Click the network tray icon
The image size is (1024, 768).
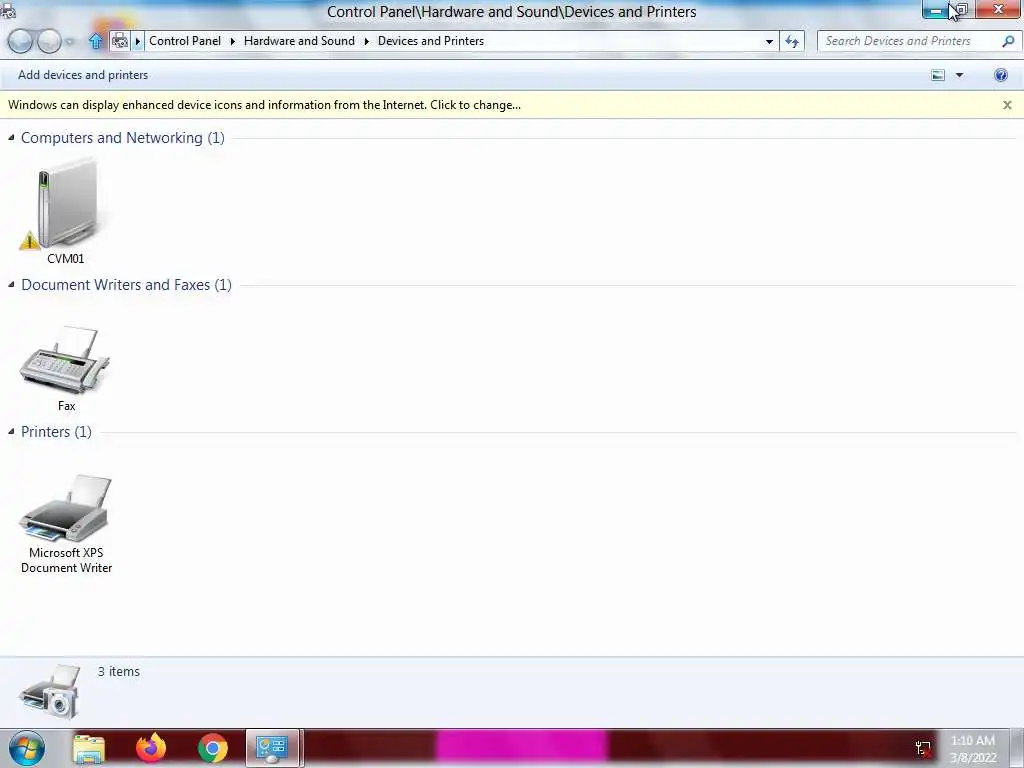tap(923, 748)
